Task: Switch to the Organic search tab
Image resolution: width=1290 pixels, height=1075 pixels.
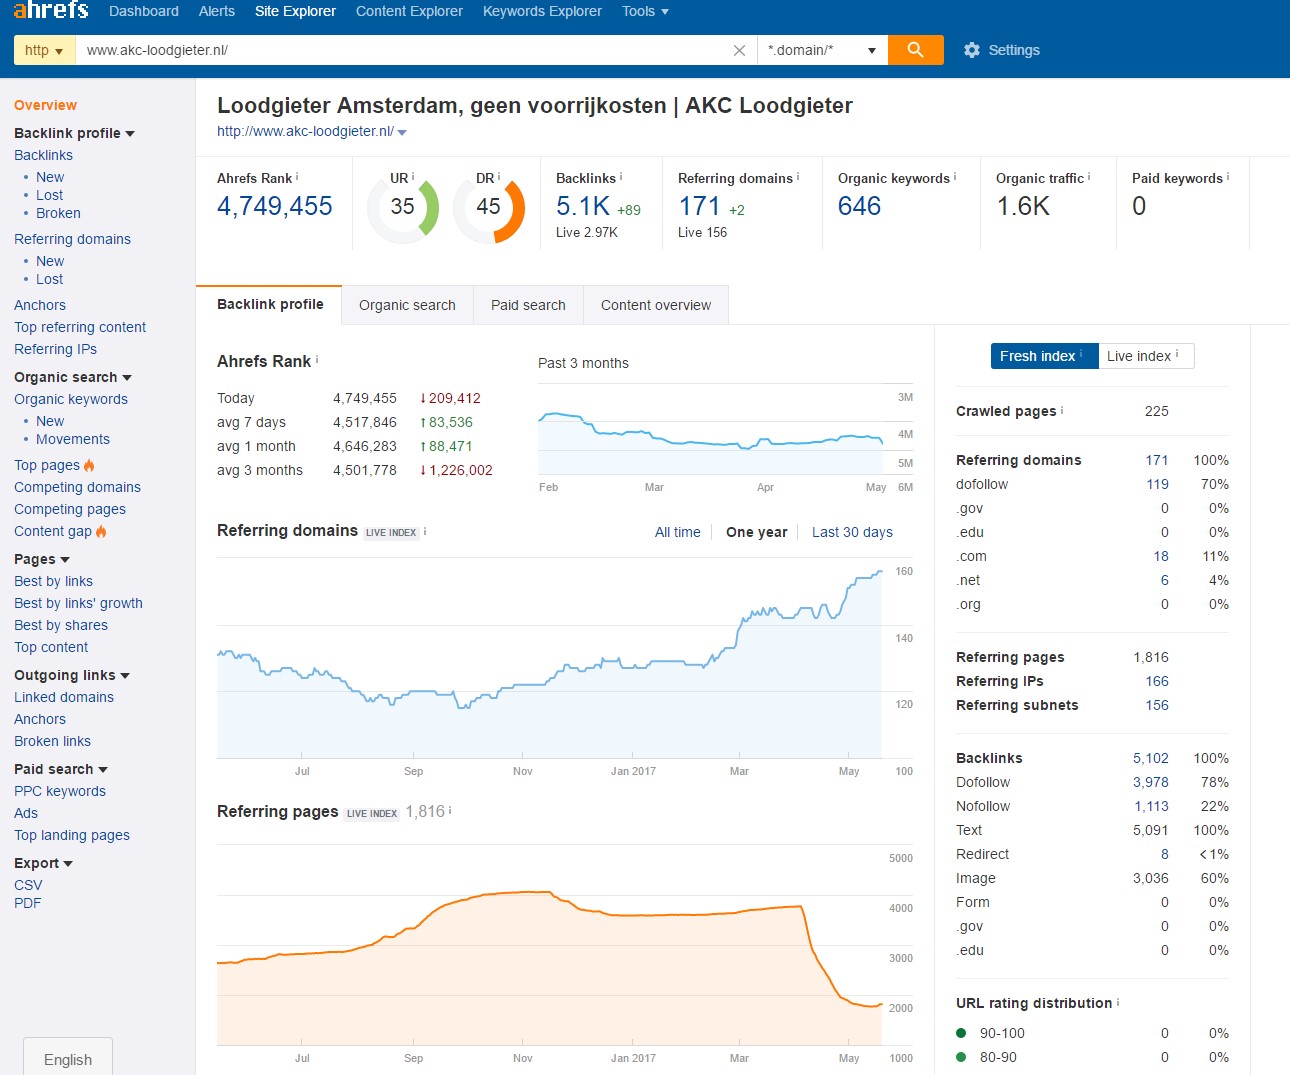Action: coord(407,305)
